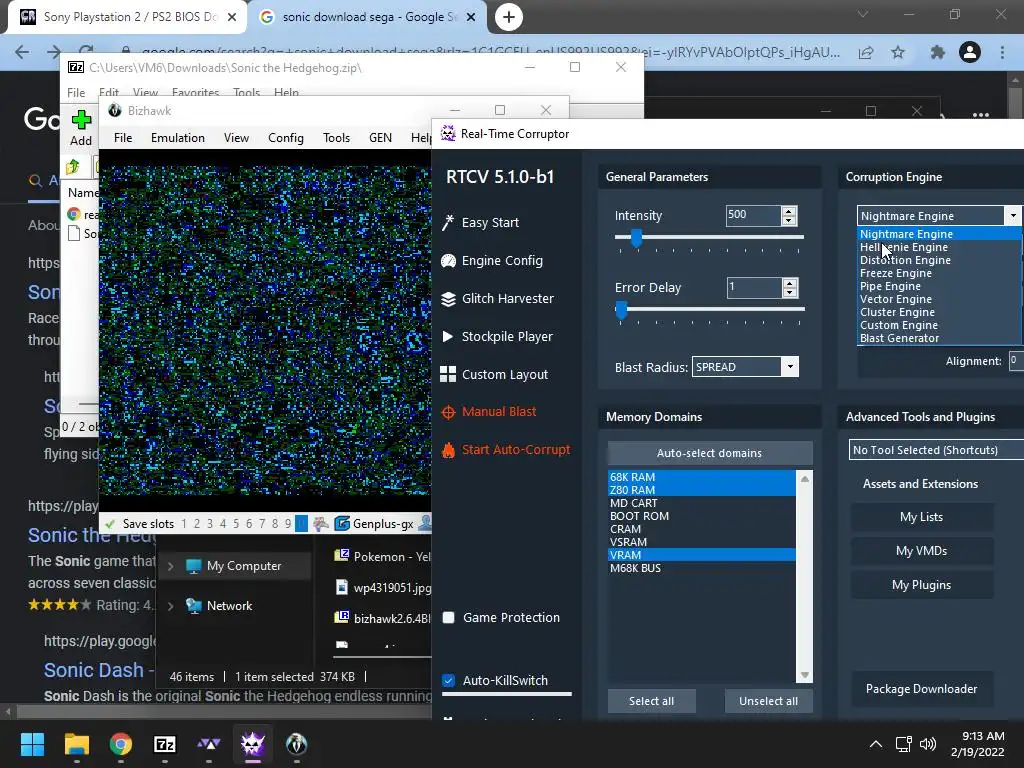The width and height of the screenshot is (1024, 768).
Task: Open Custom Layout option
Action: [494, 374]
